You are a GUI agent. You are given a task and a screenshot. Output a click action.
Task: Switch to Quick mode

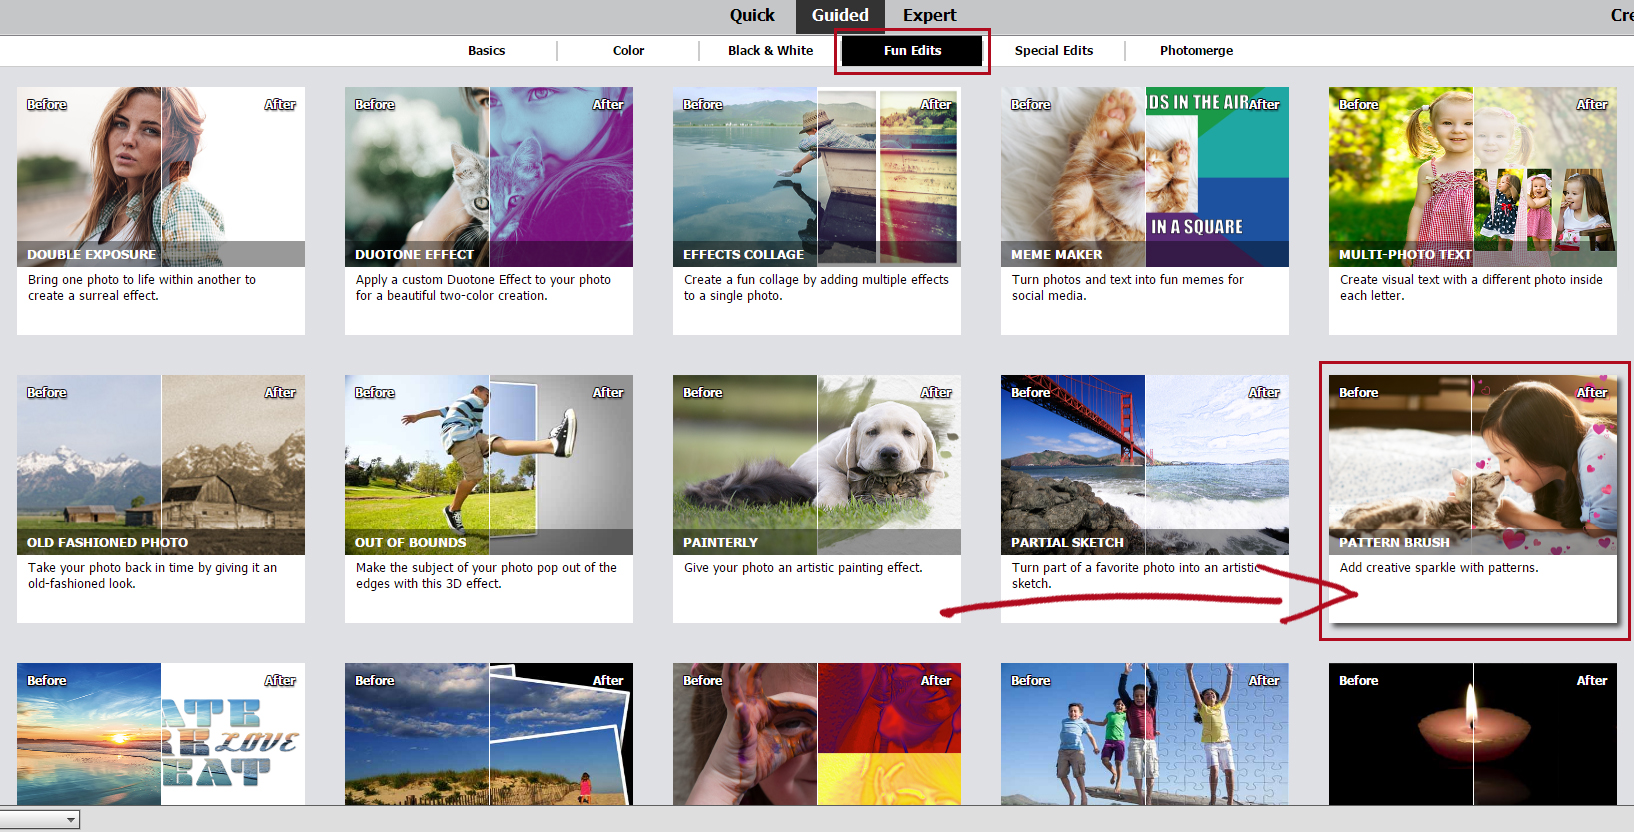coord(752,15)
